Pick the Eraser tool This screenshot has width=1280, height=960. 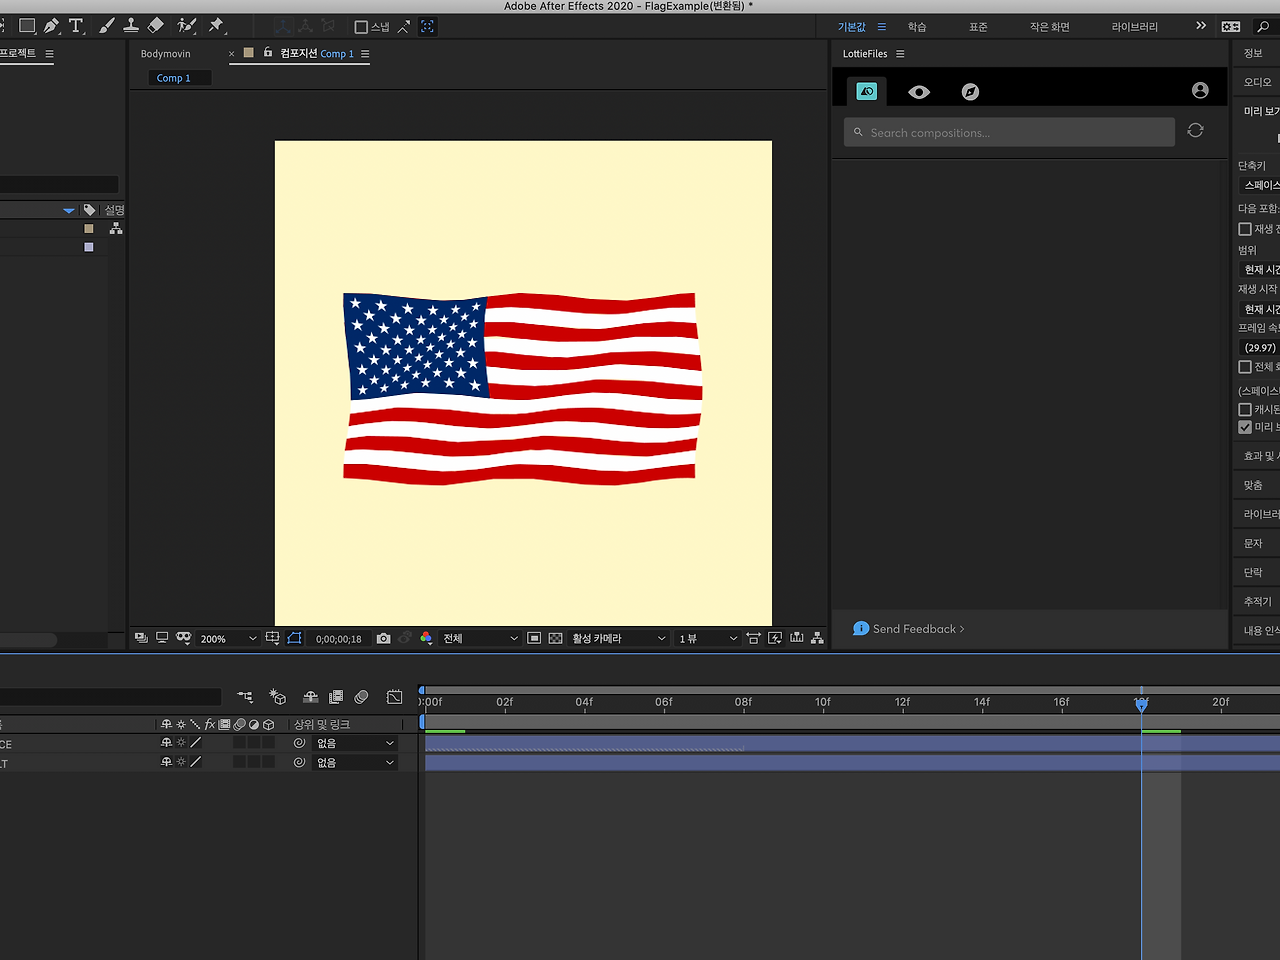156,26
